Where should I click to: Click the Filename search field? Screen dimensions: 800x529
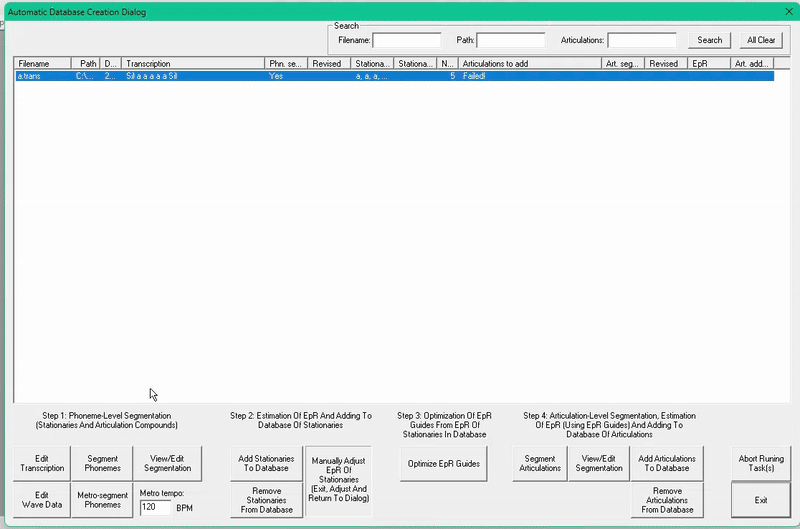click(x=407, y=40)
